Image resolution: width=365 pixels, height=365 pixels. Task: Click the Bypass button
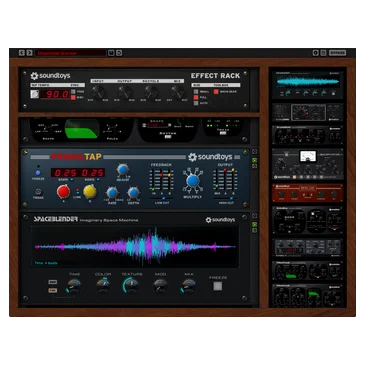point(337,53)
